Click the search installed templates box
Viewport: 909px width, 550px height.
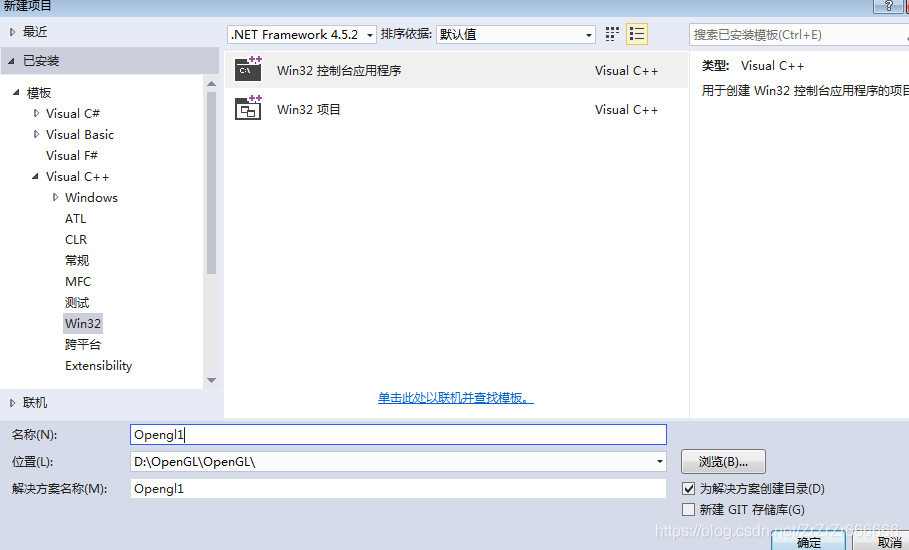[x=798, y=34]
